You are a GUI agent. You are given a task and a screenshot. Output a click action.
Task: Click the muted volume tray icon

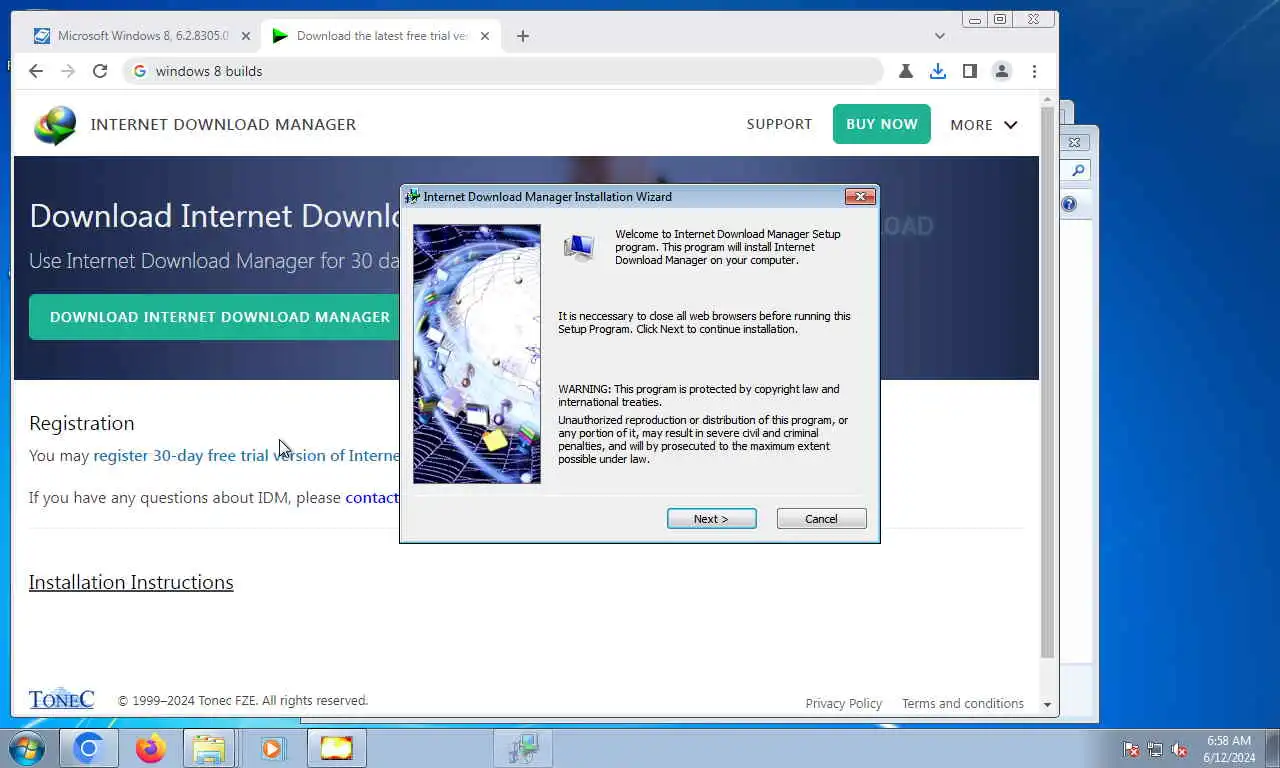coord(1179,749)
